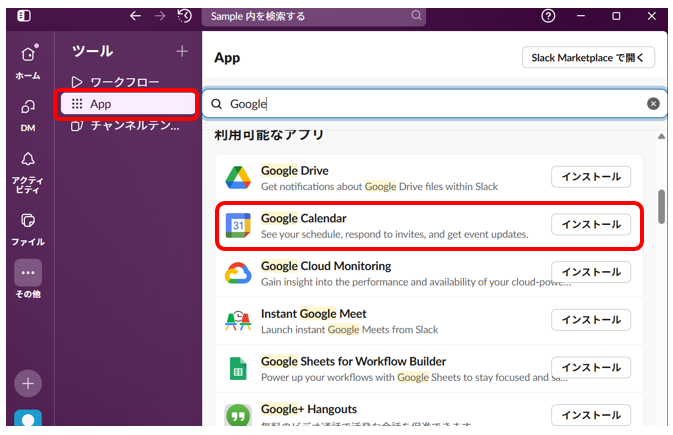This screenshot has width=673, height=435.
Task: Click the round plus create button
Action: (28, 383)
